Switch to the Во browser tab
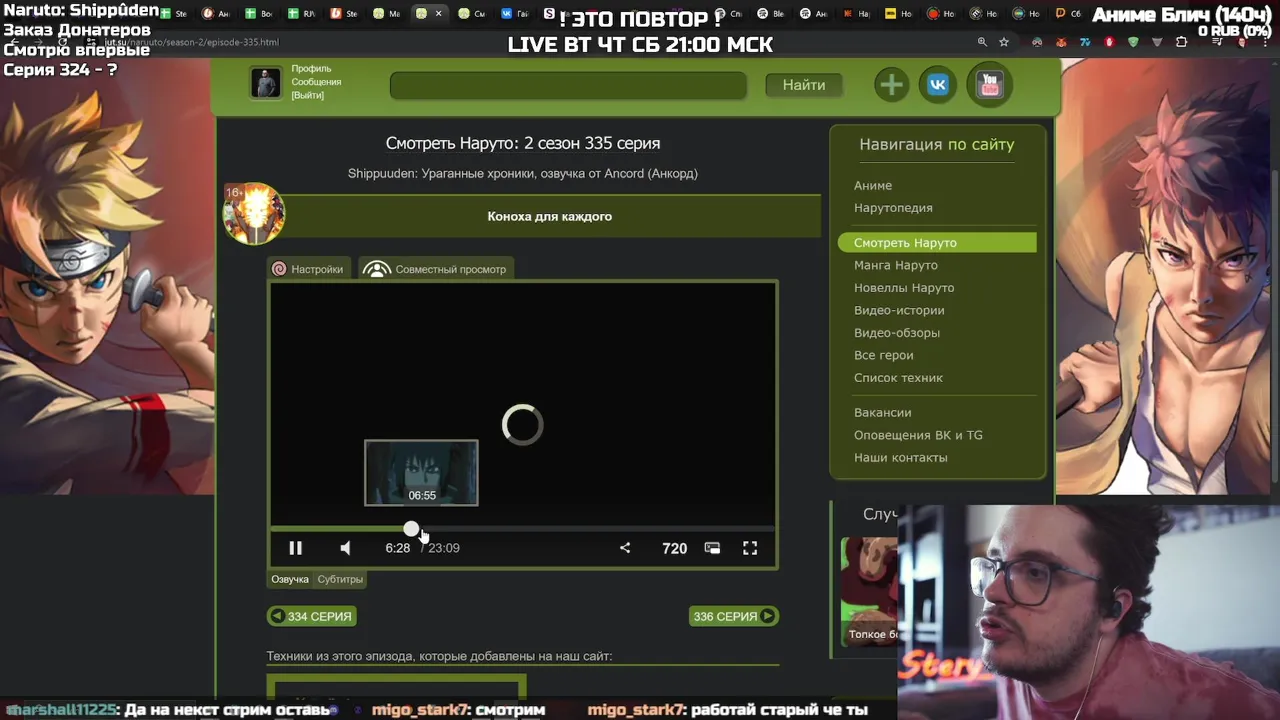The height and width of the screenshot is (720, 1280). tap(258, 14)
